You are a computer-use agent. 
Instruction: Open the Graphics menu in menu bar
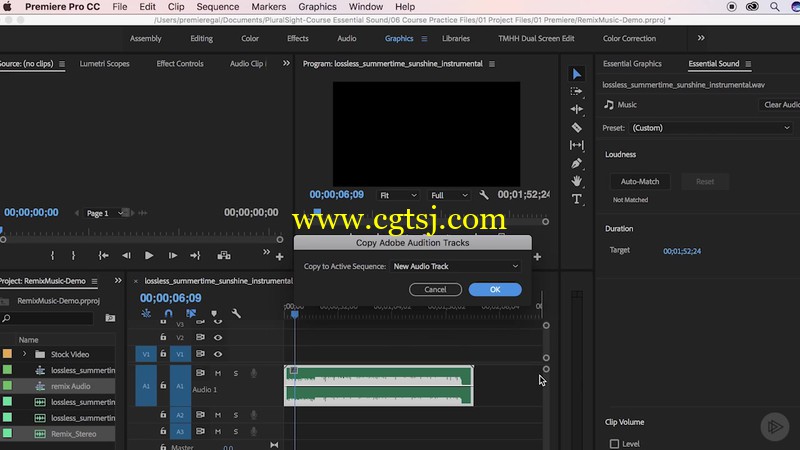pos(317,7)
